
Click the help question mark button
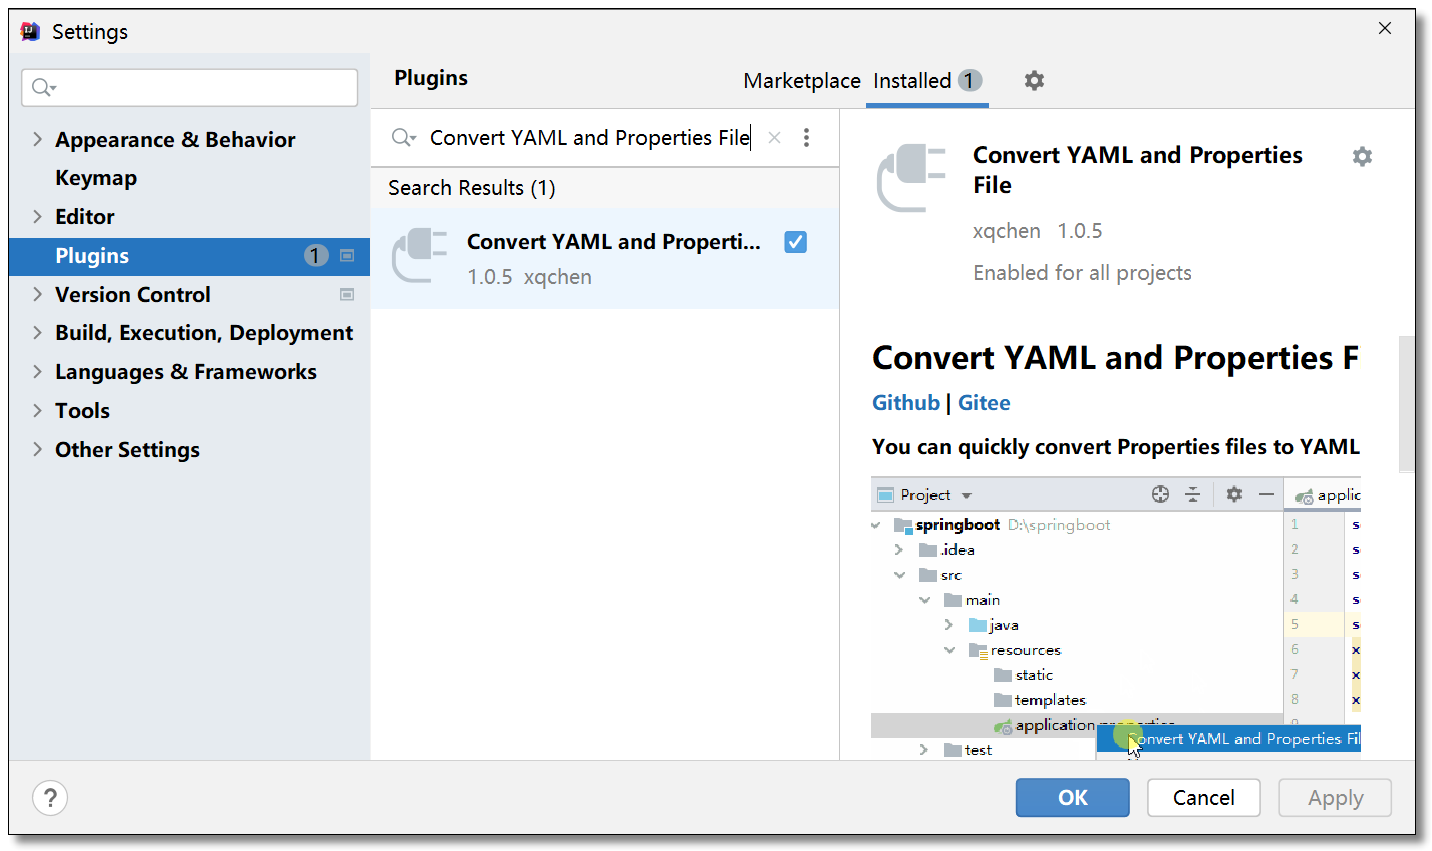point(50,797)
